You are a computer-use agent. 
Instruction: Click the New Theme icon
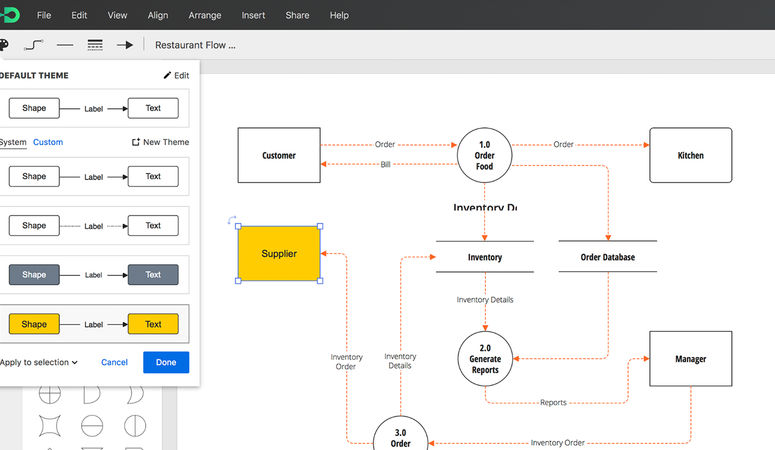pyautogui.click(x=135, y=142)
